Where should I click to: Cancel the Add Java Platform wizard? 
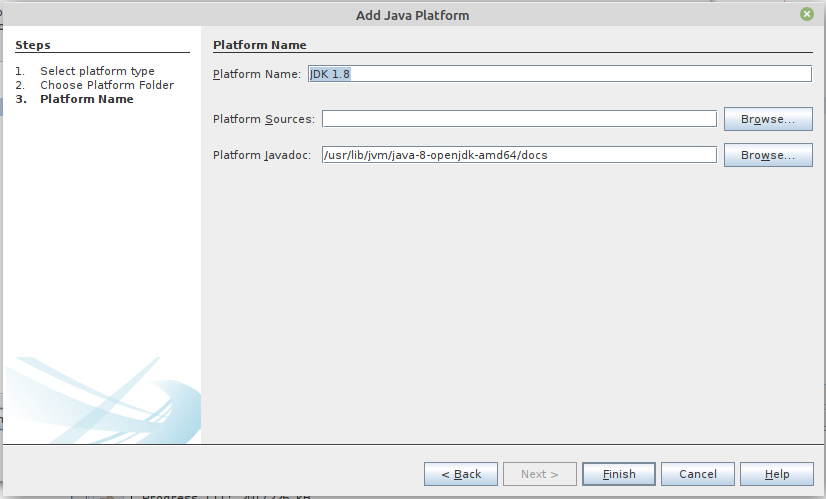pos(697,474)
